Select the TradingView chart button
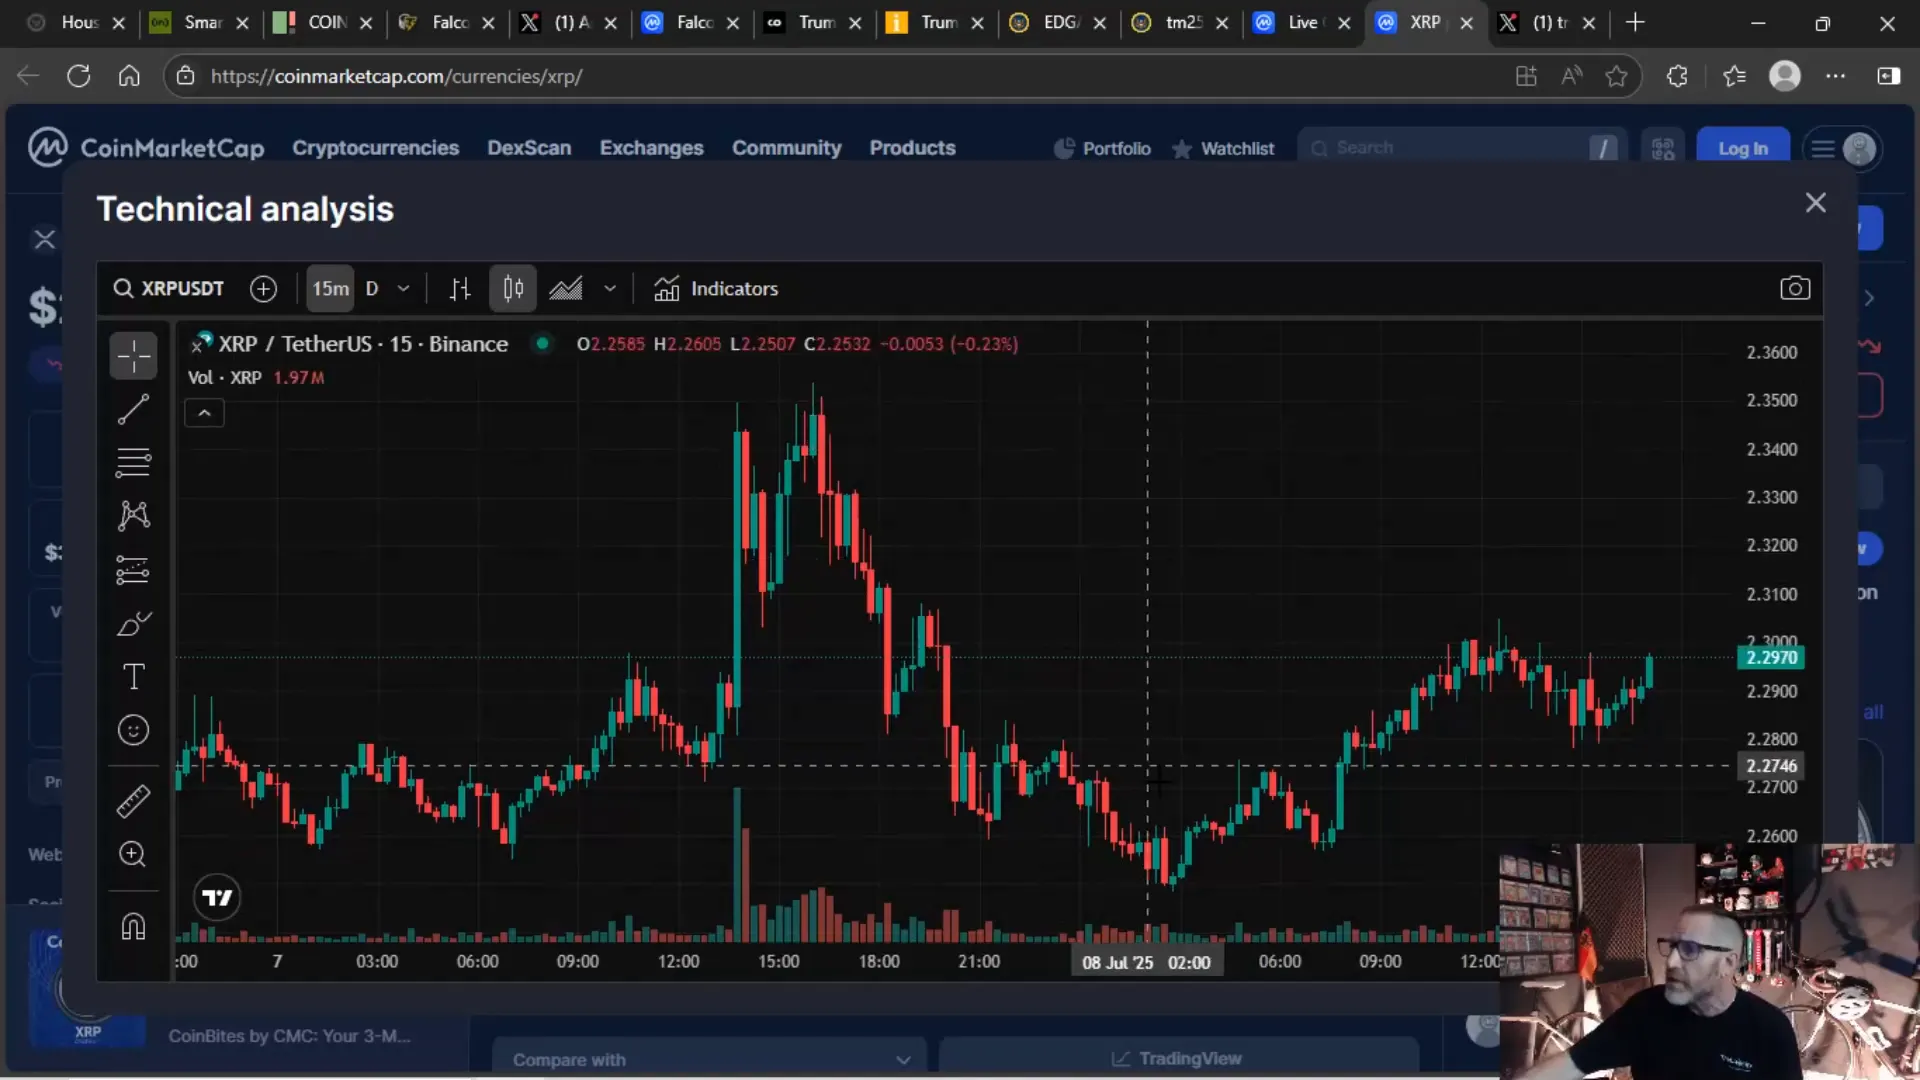Image resolution: width=1920 pixels, height=1080 pixels. click(1178, 1059)
